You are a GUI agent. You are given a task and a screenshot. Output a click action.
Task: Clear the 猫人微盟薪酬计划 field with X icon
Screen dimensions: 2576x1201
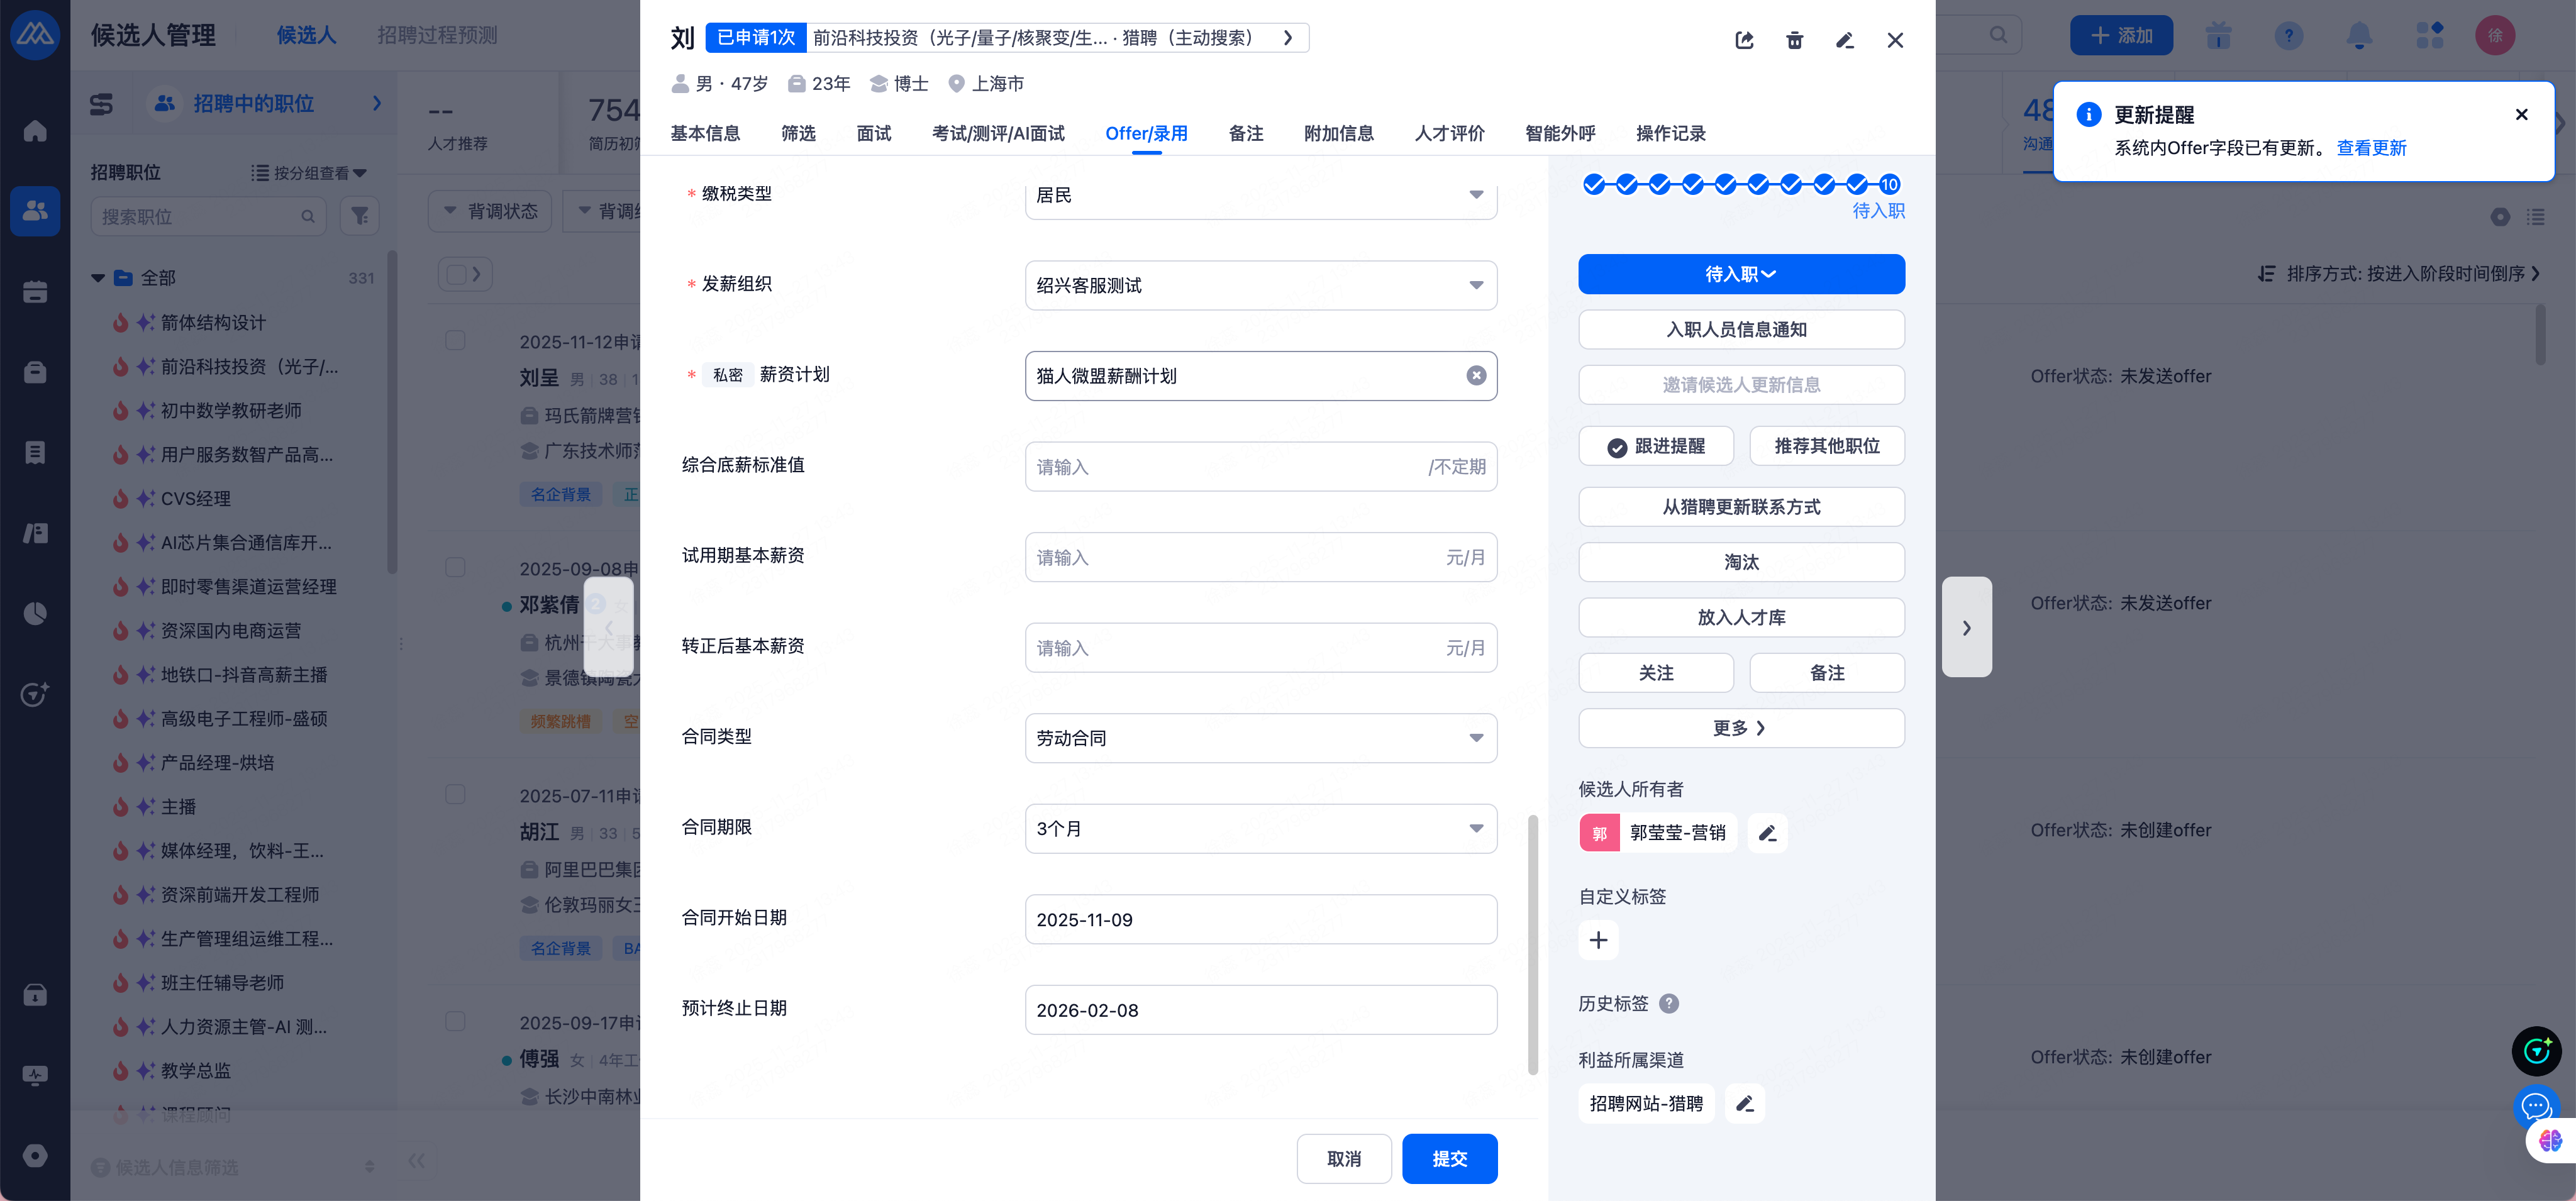pos(1476,376)
